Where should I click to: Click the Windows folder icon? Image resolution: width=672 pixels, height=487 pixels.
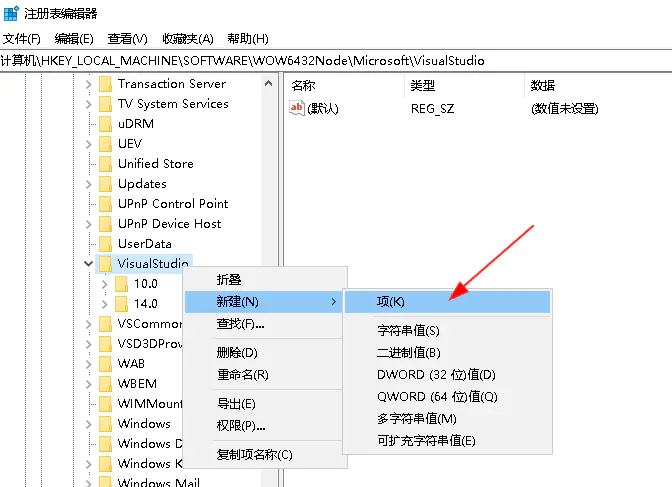(x=105, y=424)
